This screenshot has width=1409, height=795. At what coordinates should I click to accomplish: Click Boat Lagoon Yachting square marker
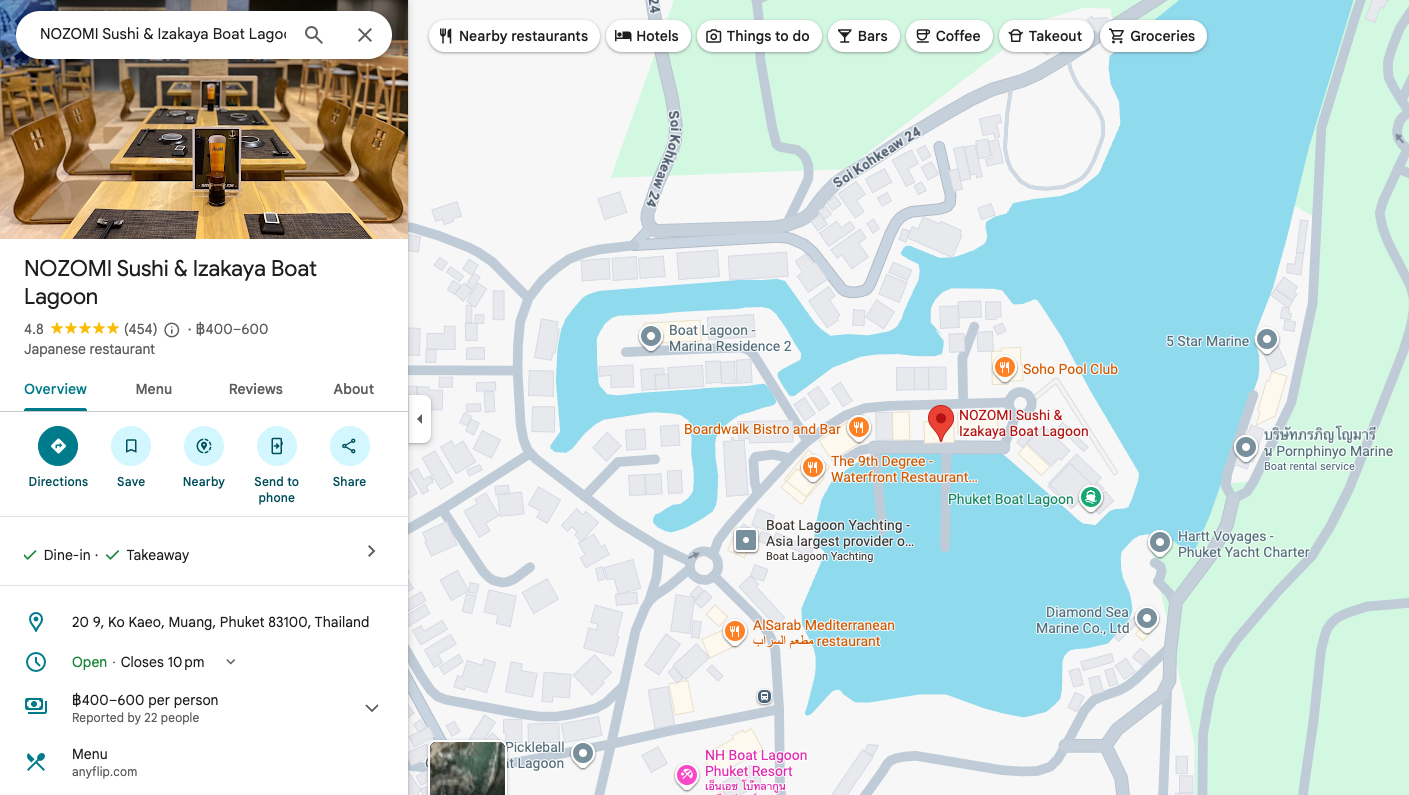pos(746,540)
